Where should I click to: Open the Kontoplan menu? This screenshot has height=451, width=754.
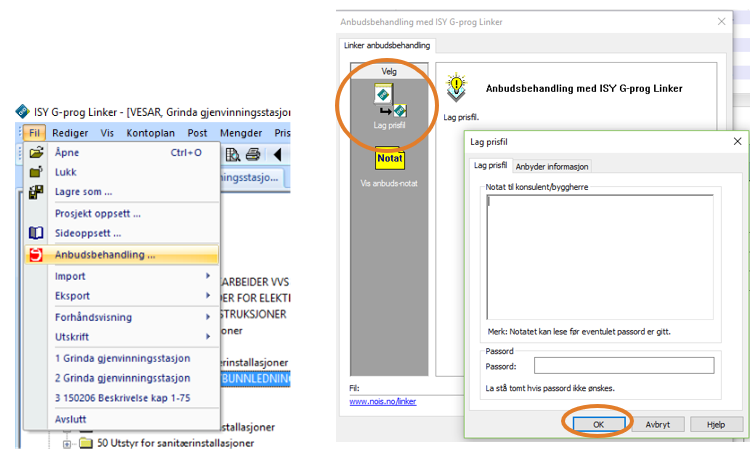click(151, 133)
